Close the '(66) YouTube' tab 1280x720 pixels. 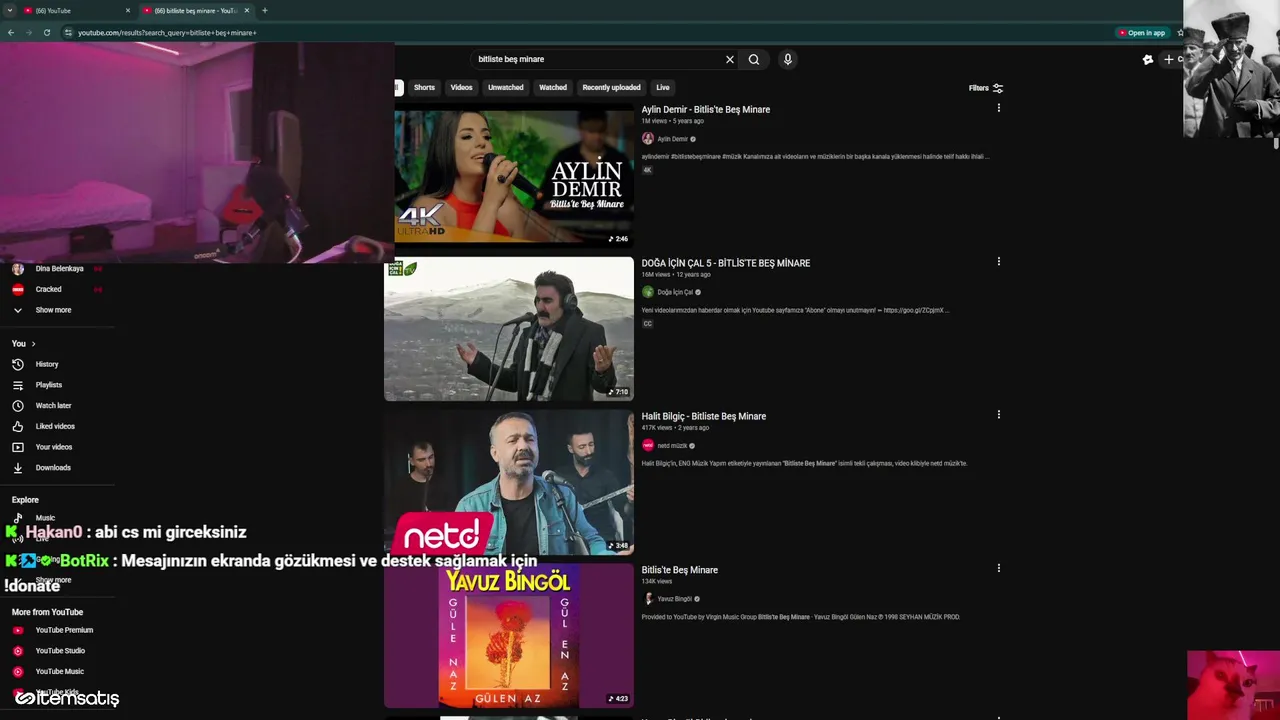coord(128,10)
